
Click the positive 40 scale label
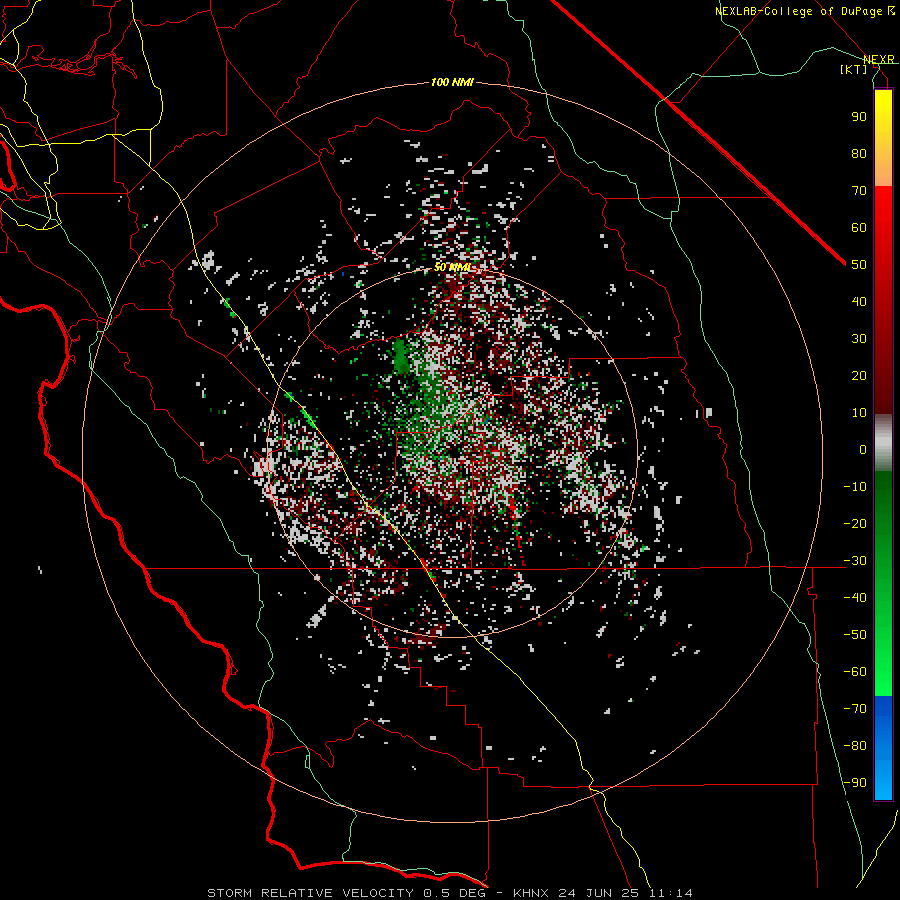click(x=859, y=301)
